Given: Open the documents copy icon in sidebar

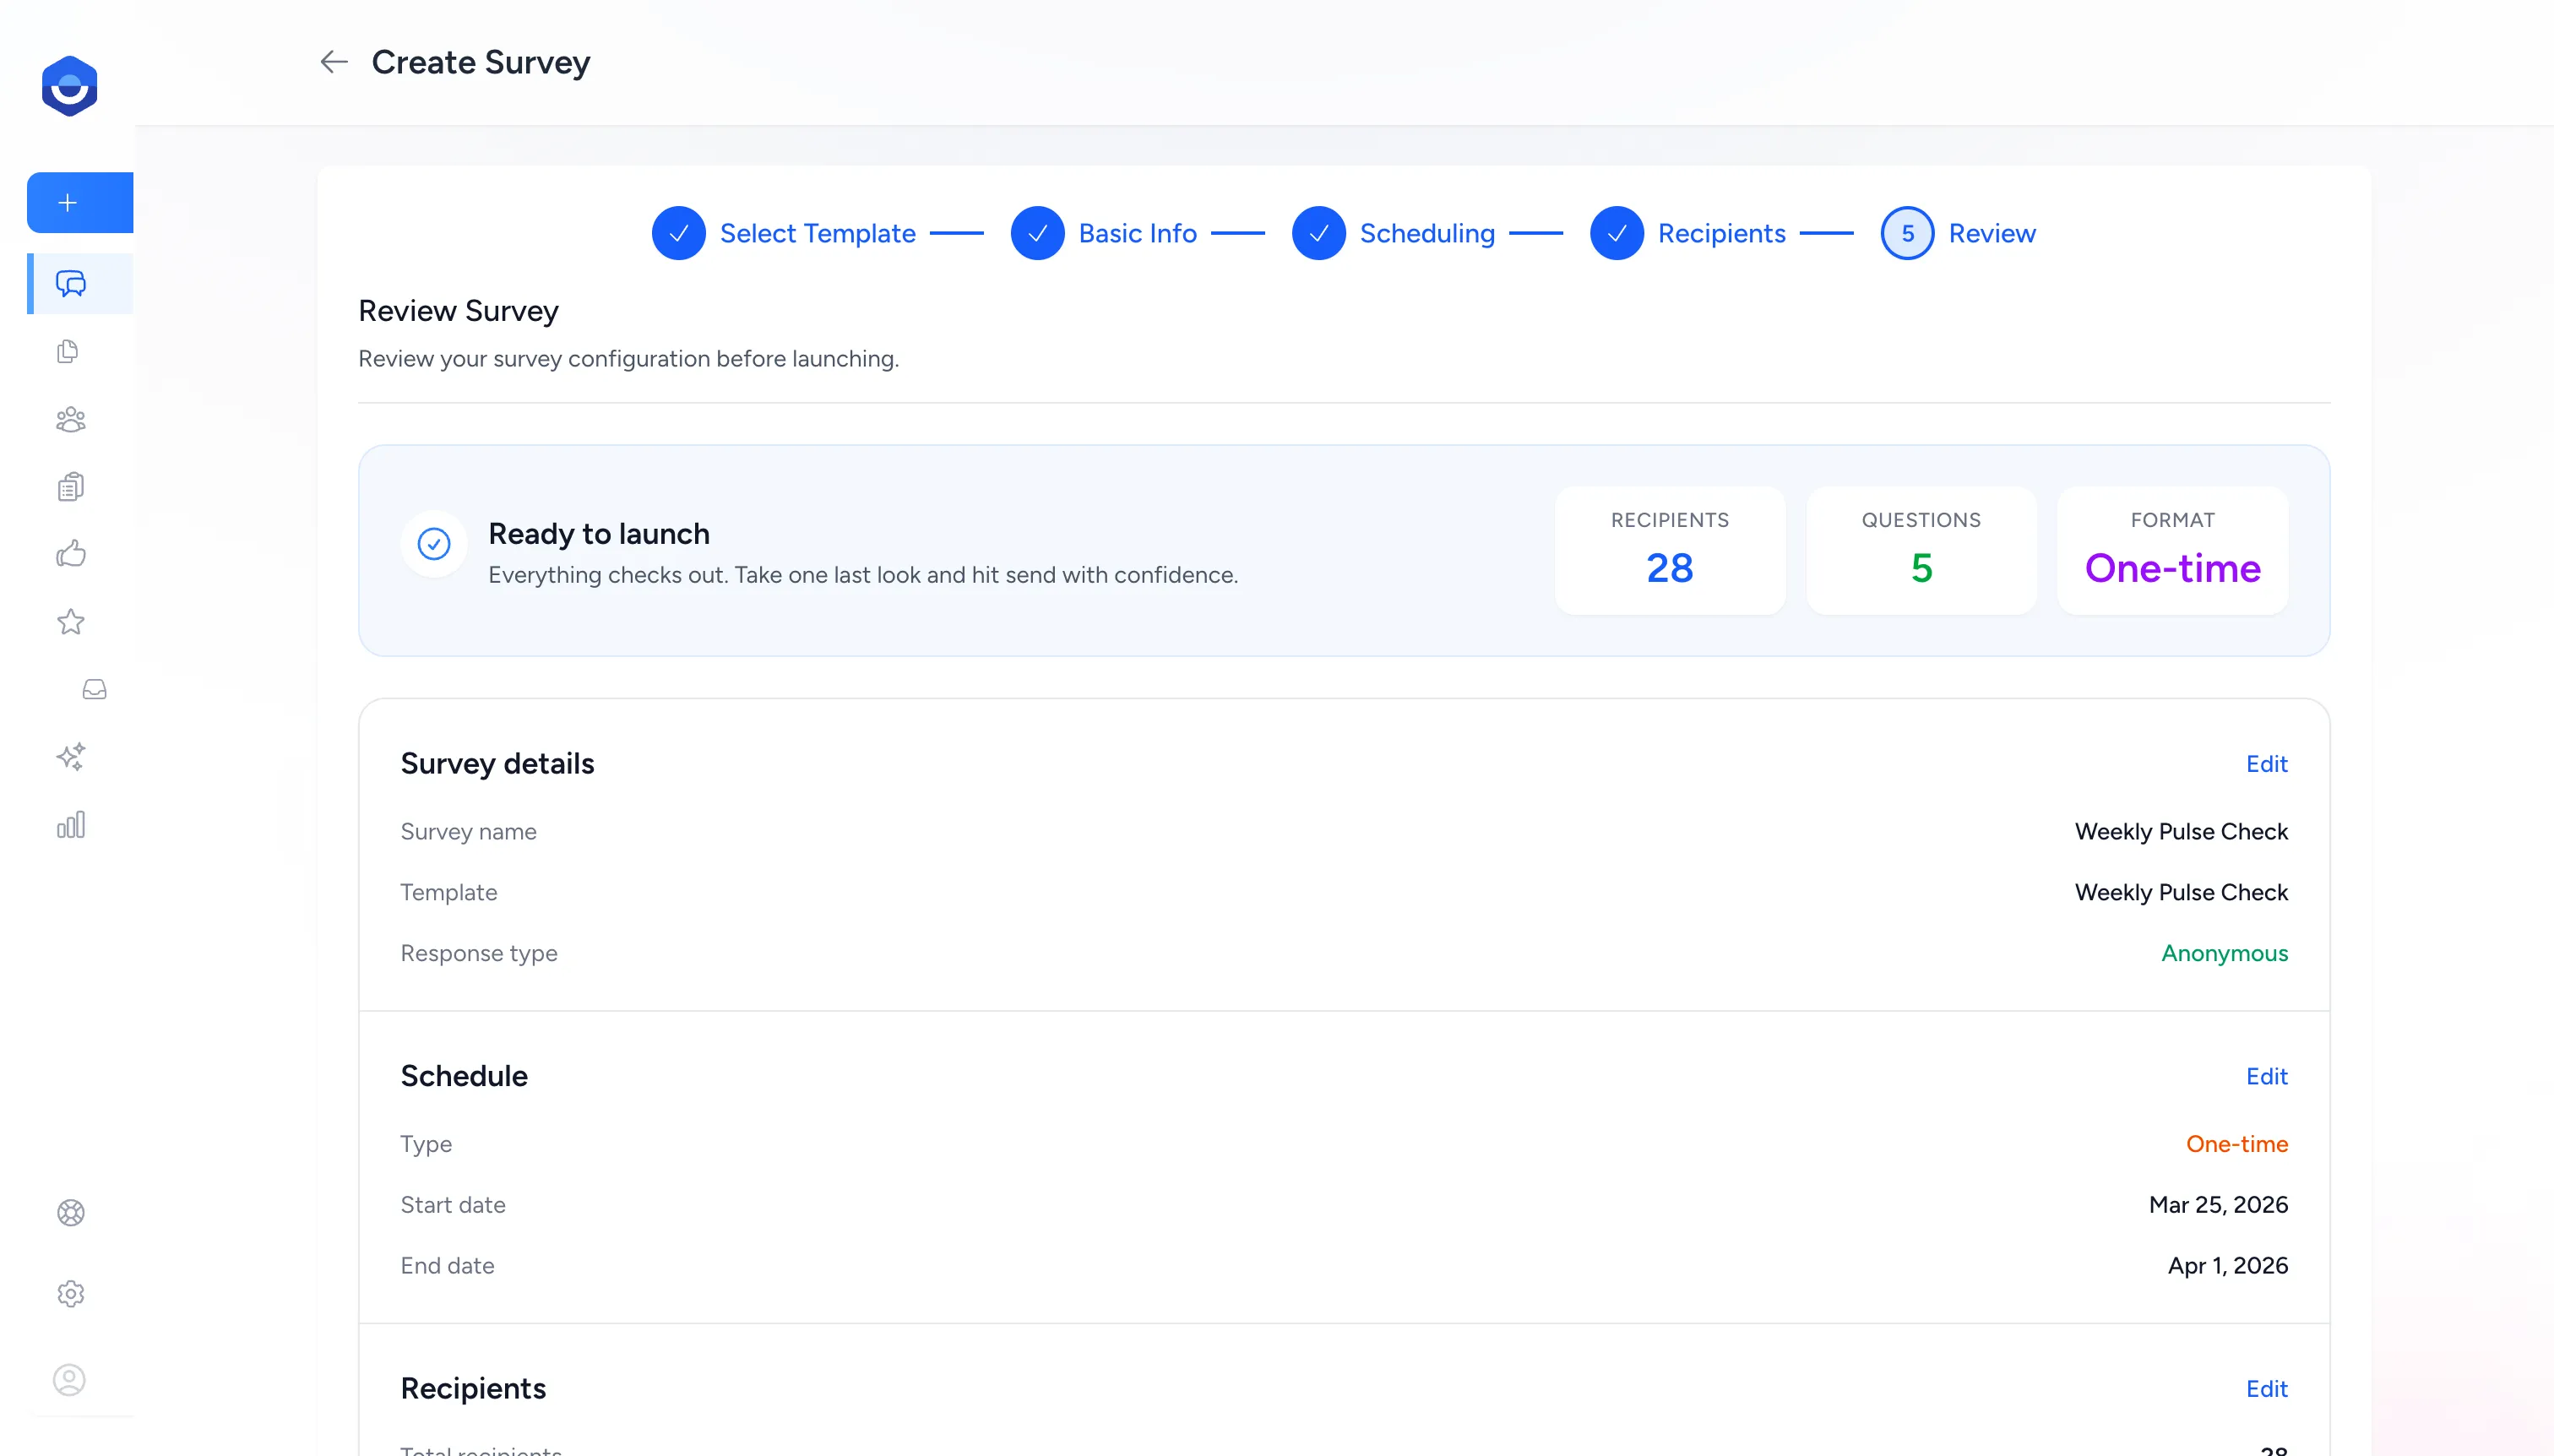Looking at the screenshot, I should tap(68, 351).
